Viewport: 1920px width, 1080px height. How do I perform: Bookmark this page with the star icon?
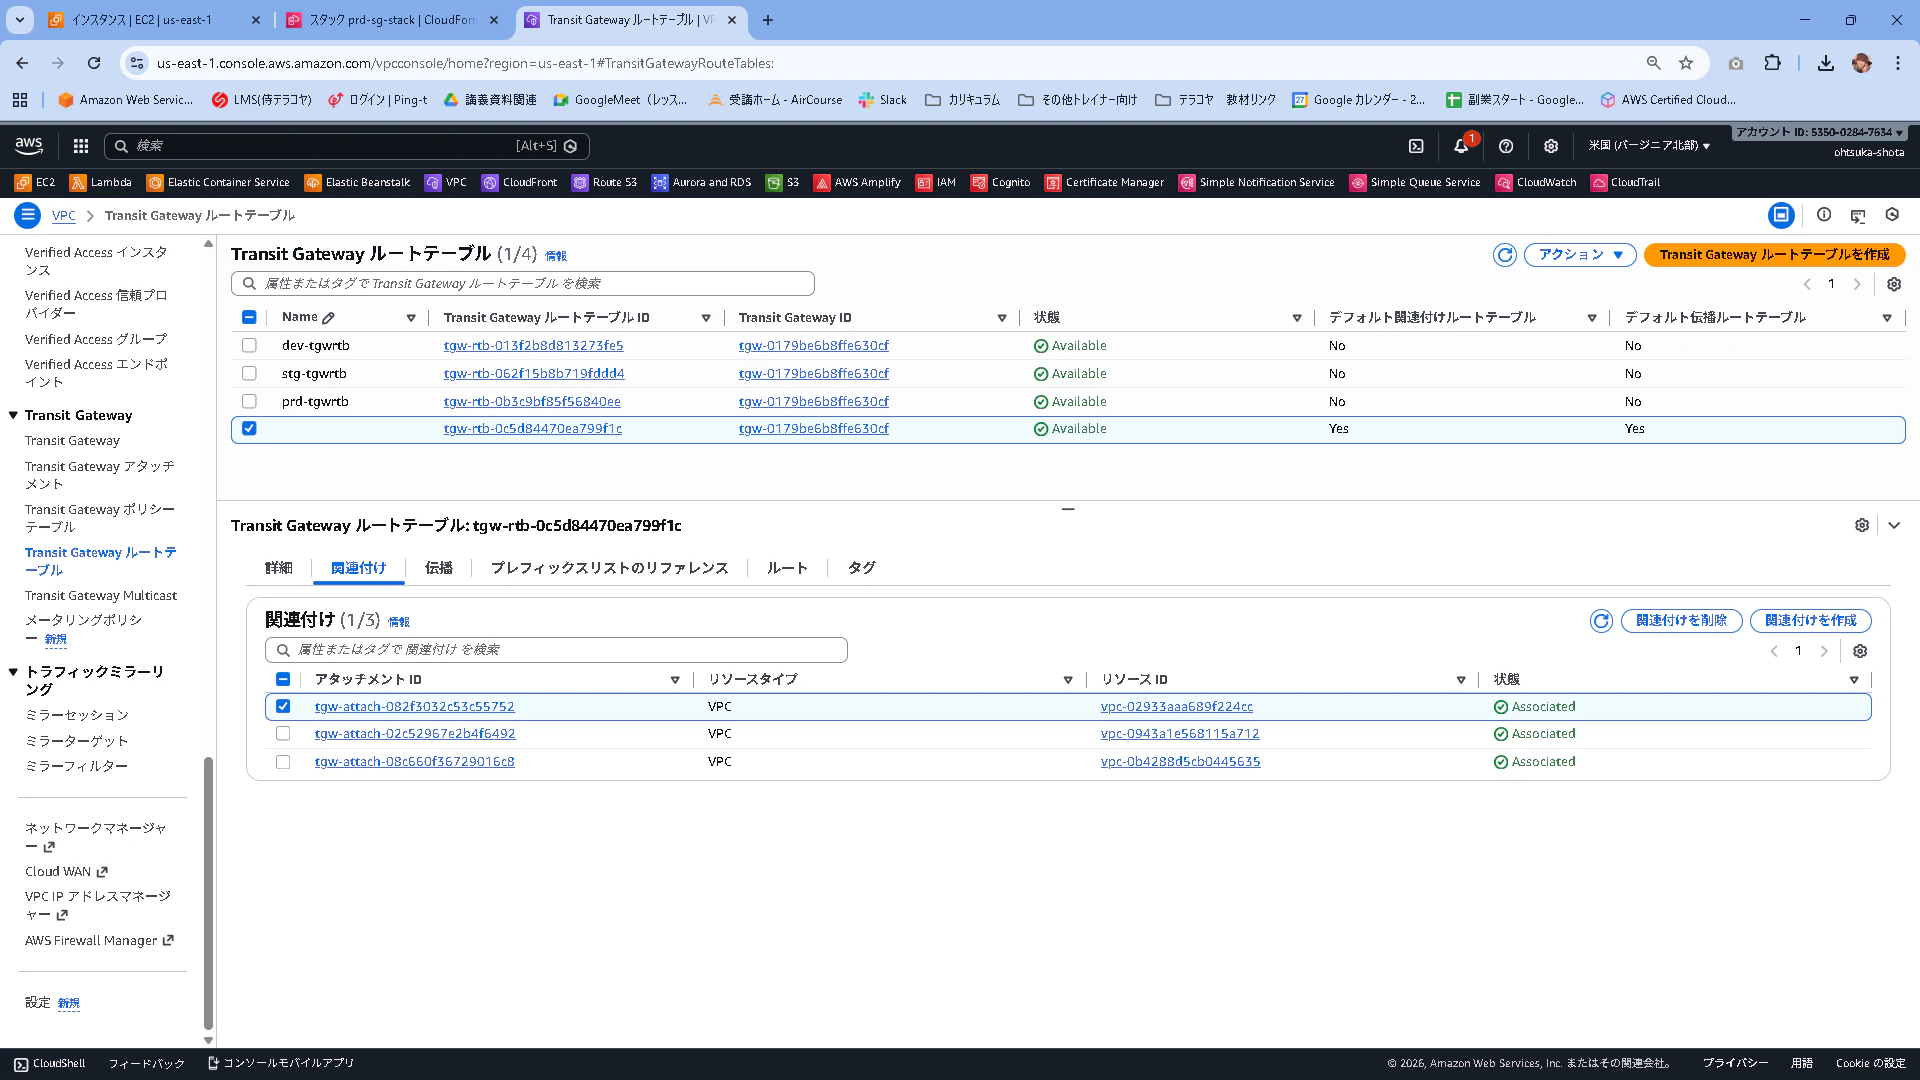[1686, 63]
